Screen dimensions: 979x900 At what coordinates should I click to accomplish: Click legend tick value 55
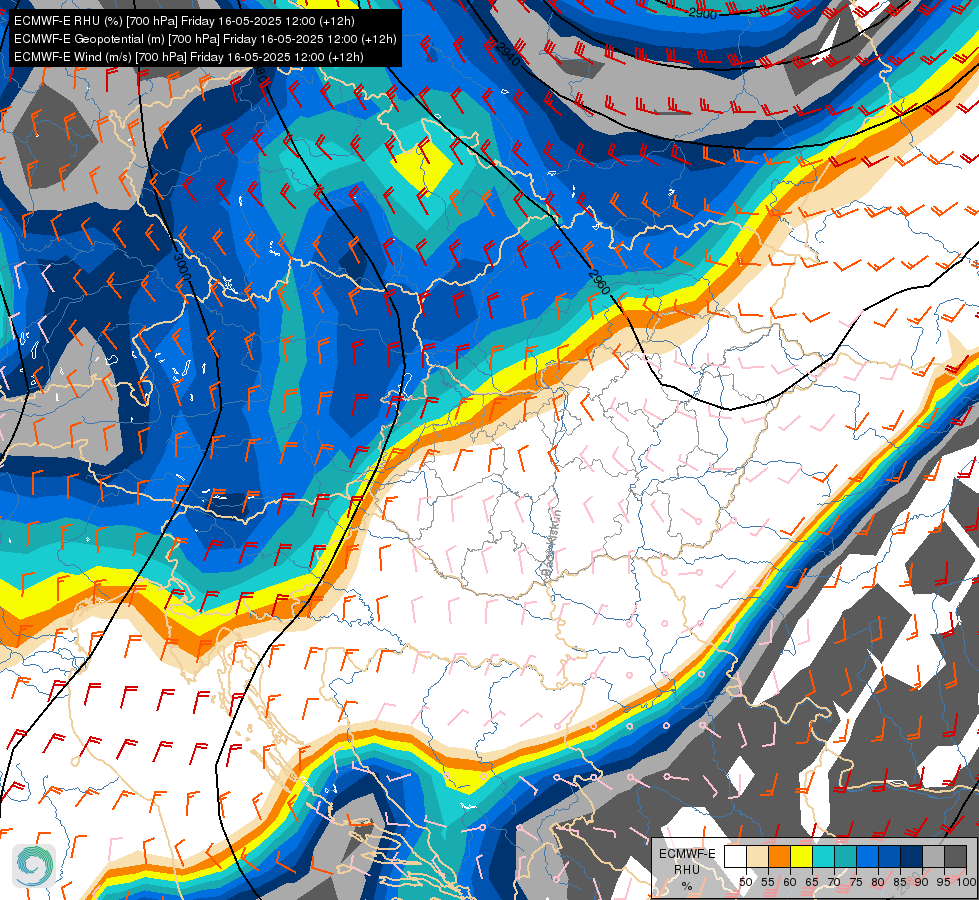768,882
